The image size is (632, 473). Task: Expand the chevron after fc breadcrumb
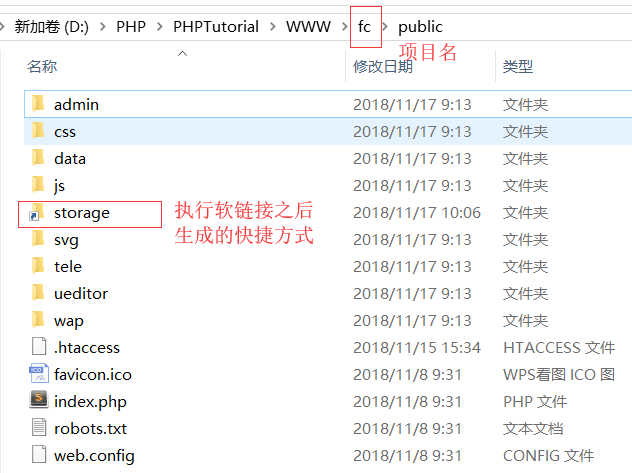click(x=385, y=27)
